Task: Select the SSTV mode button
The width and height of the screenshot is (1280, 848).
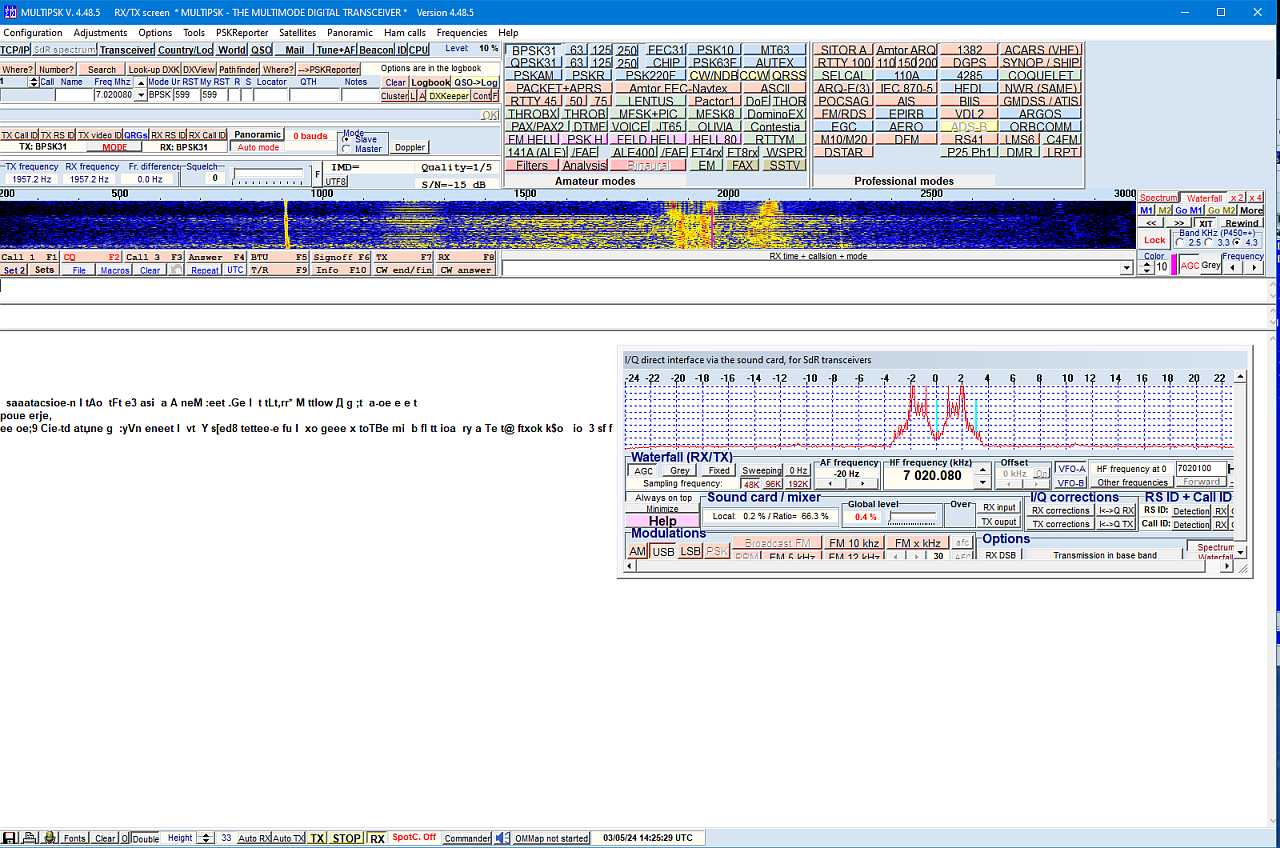Action: click(785, 165)
